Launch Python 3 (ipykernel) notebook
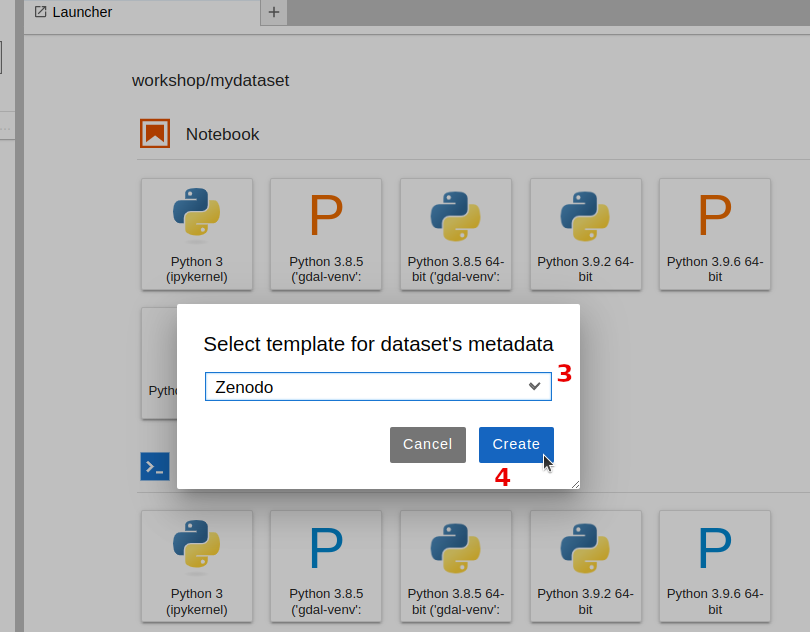Viewport: 810px width, 632px height. (x=197, y=234)
